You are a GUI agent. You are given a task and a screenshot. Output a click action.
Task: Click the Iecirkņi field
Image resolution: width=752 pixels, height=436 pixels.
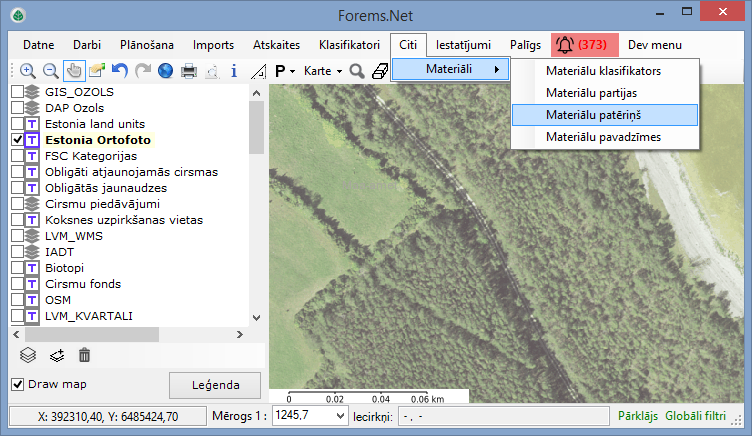coord(504,416)
